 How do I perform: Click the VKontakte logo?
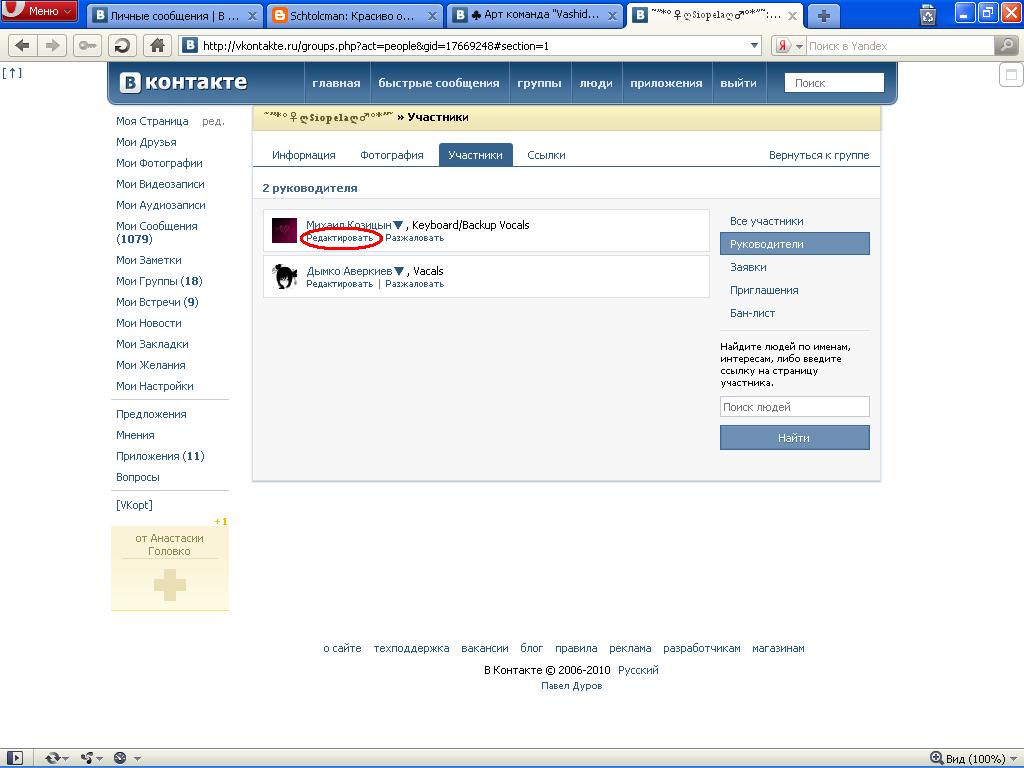click(184, 82)
